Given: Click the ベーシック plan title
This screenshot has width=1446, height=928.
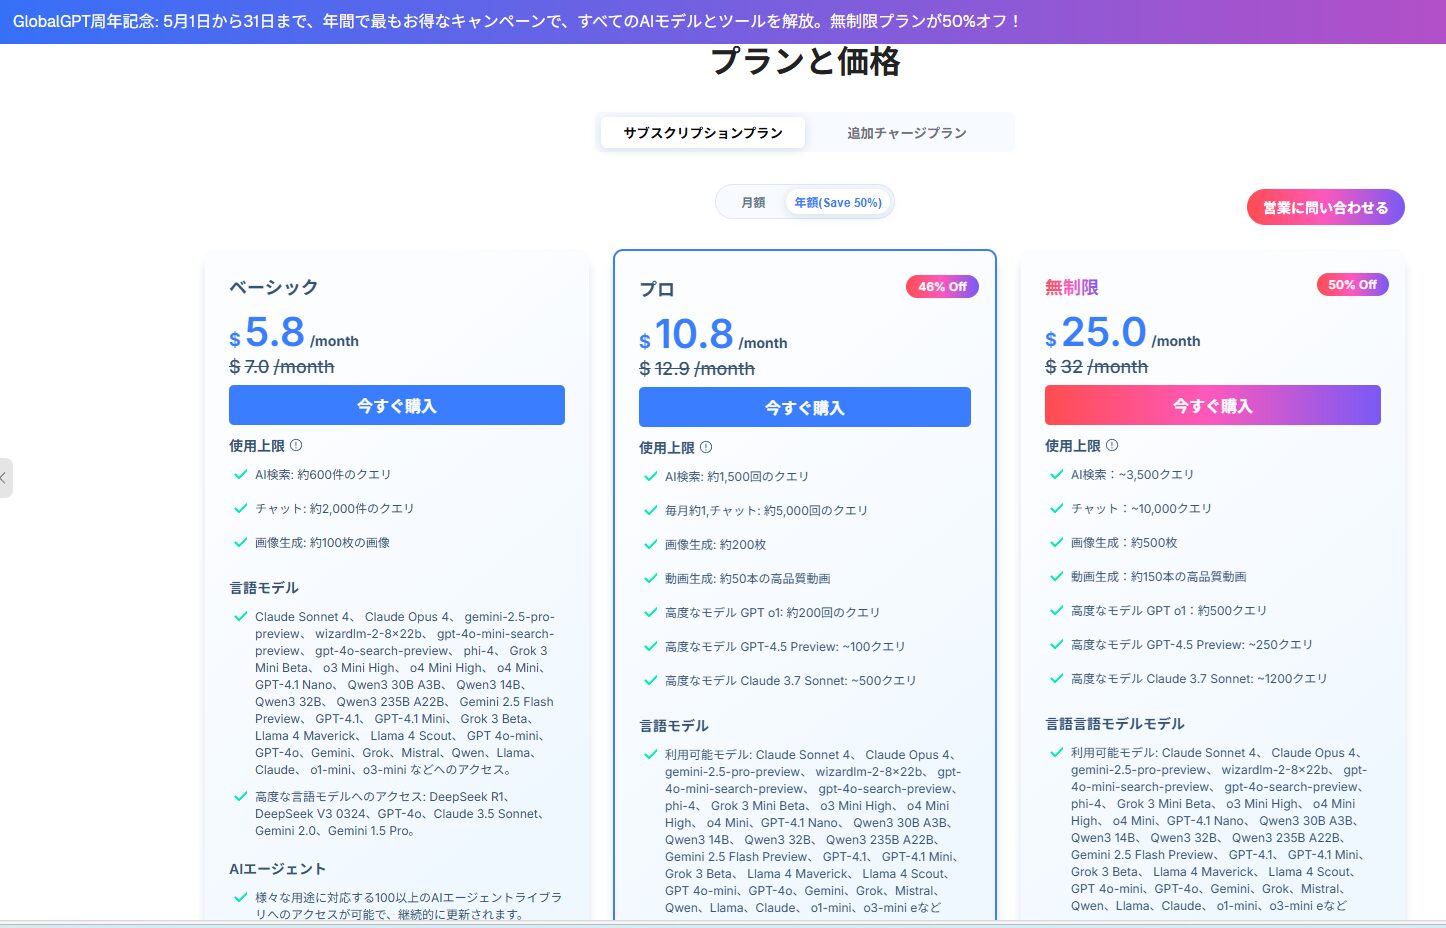Looking at the screenshot, I should [274, 287].
